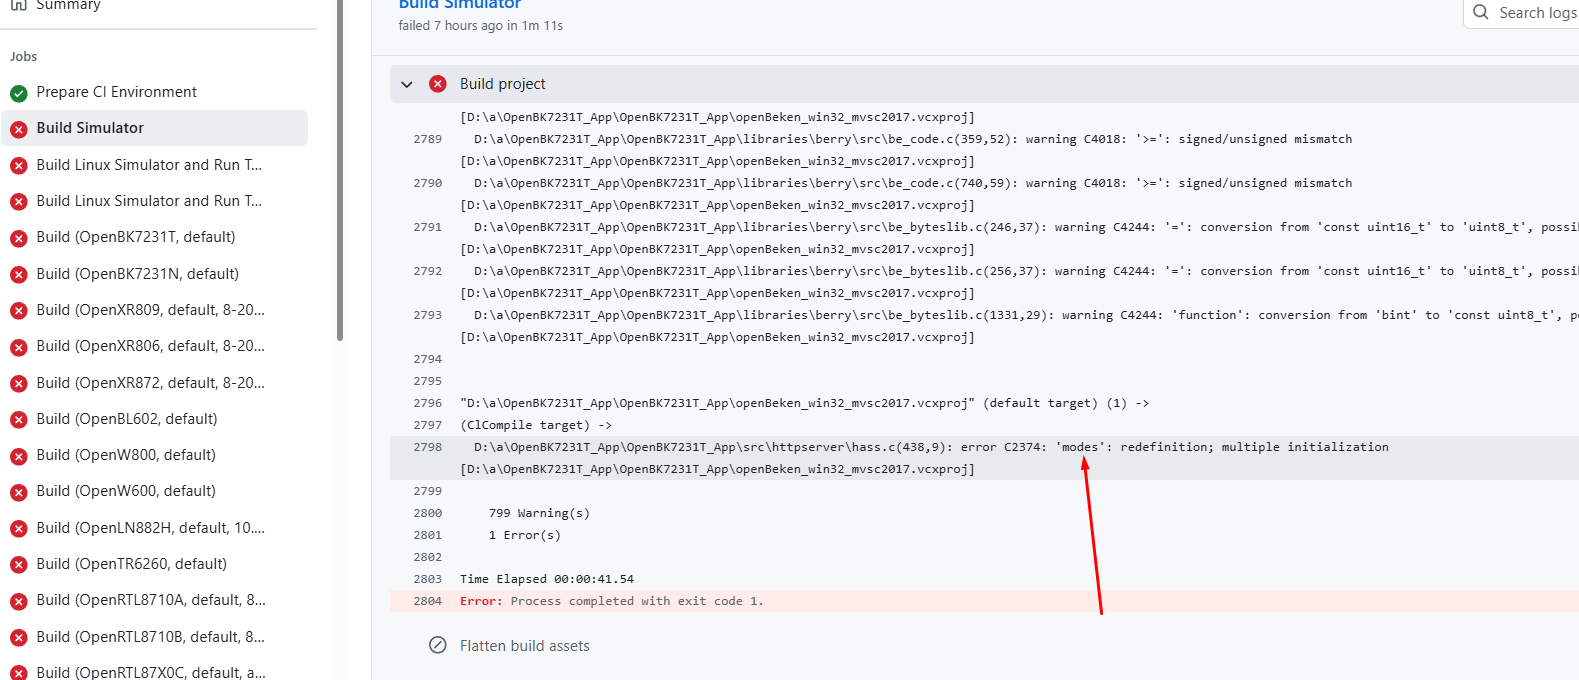Open Build (OpenRTL8710A, default) job

pyautogui.click(x=151, y=600)
